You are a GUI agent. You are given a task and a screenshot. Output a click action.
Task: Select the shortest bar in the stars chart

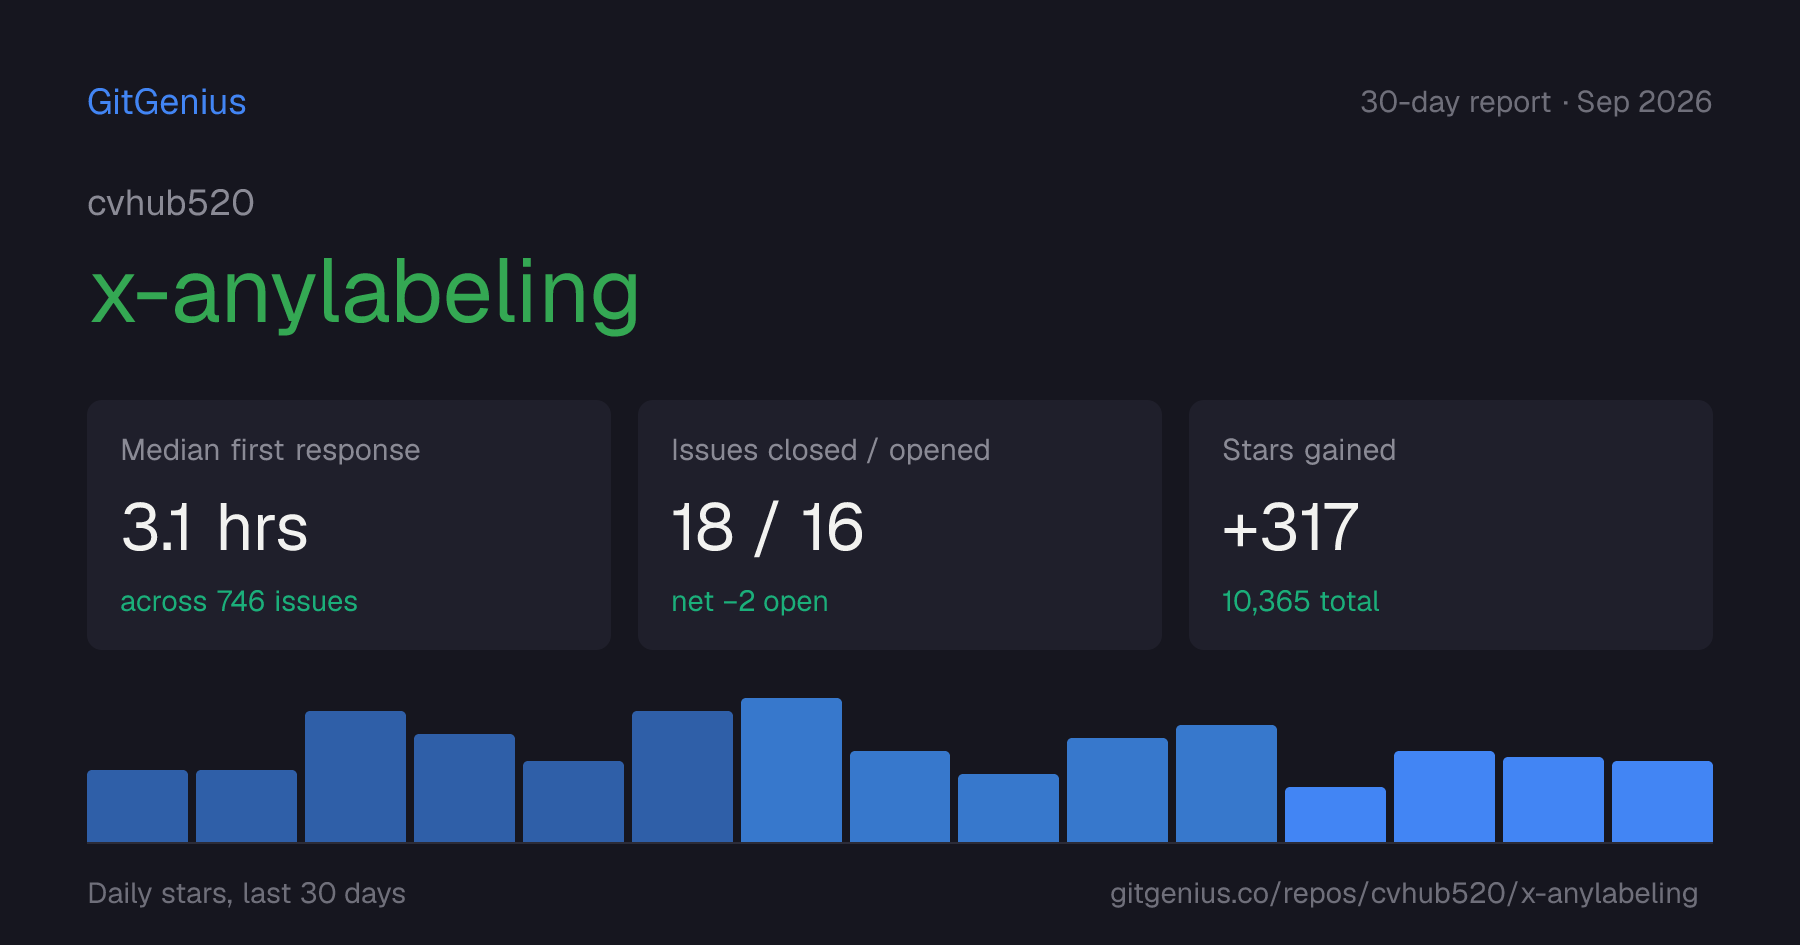click(x=1335, y=814)
